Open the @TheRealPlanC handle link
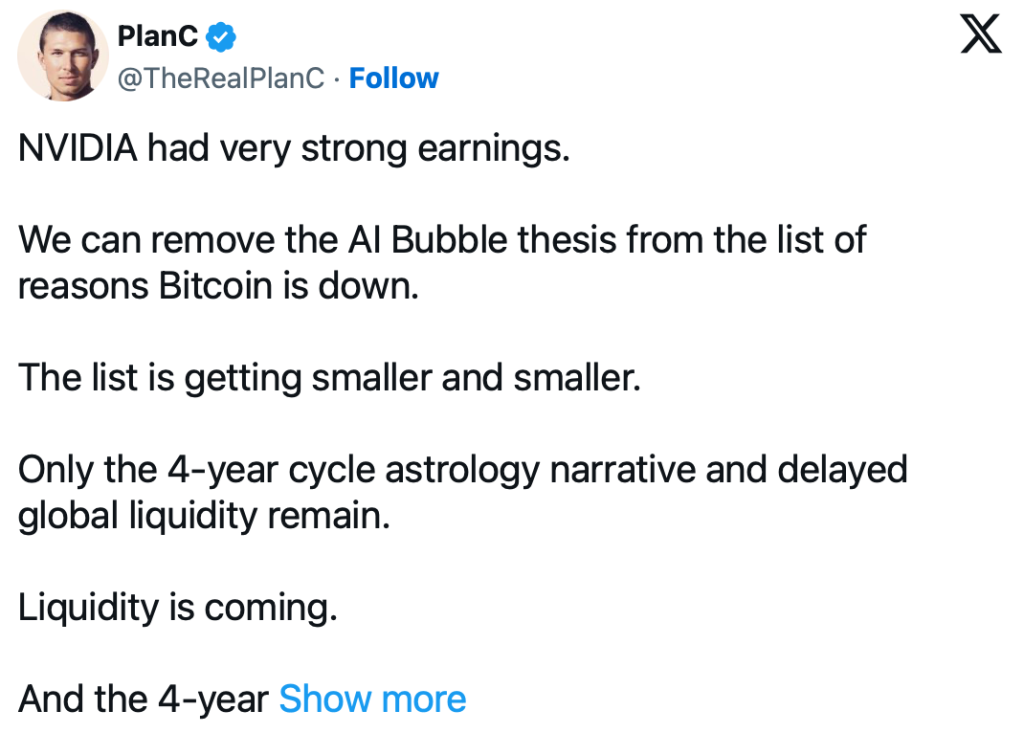Screen dimensions: 1024x733 (x=221, y=78)
